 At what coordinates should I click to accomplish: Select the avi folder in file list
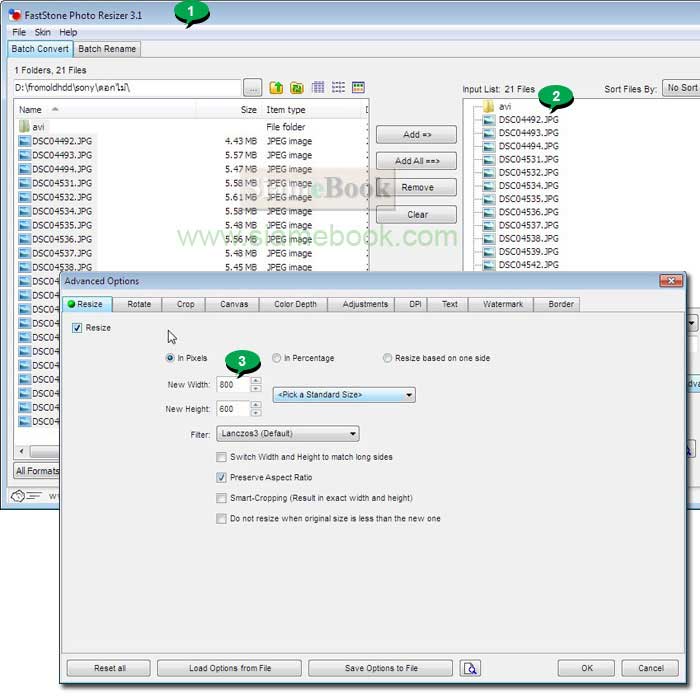point(32,127)
